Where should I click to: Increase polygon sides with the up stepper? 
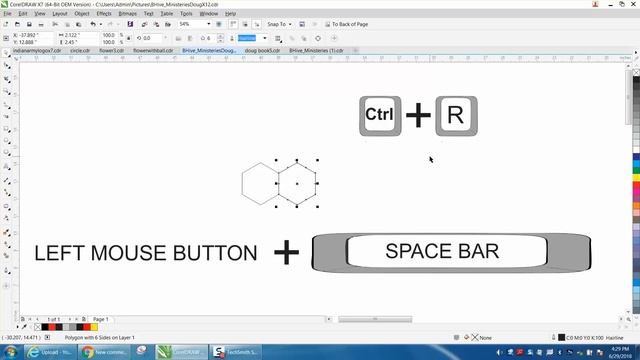220,36
